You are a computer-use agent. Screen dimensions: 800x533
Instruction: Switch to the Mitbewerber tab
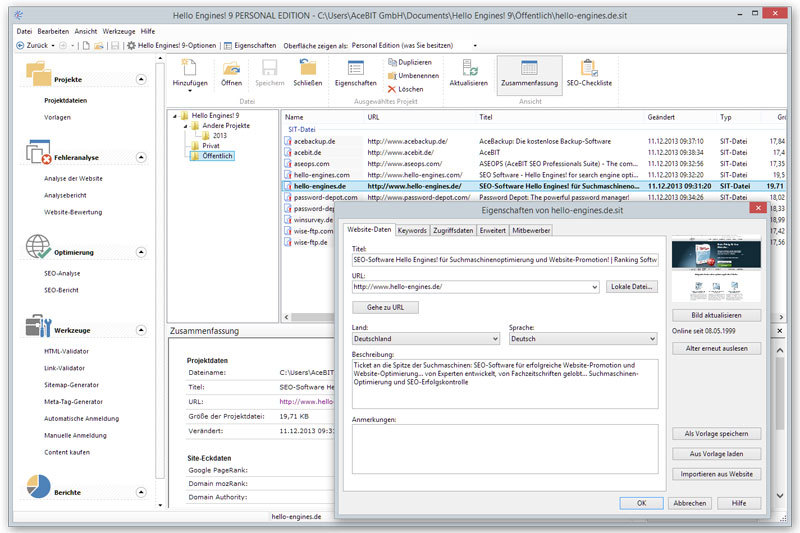[531, 231]
